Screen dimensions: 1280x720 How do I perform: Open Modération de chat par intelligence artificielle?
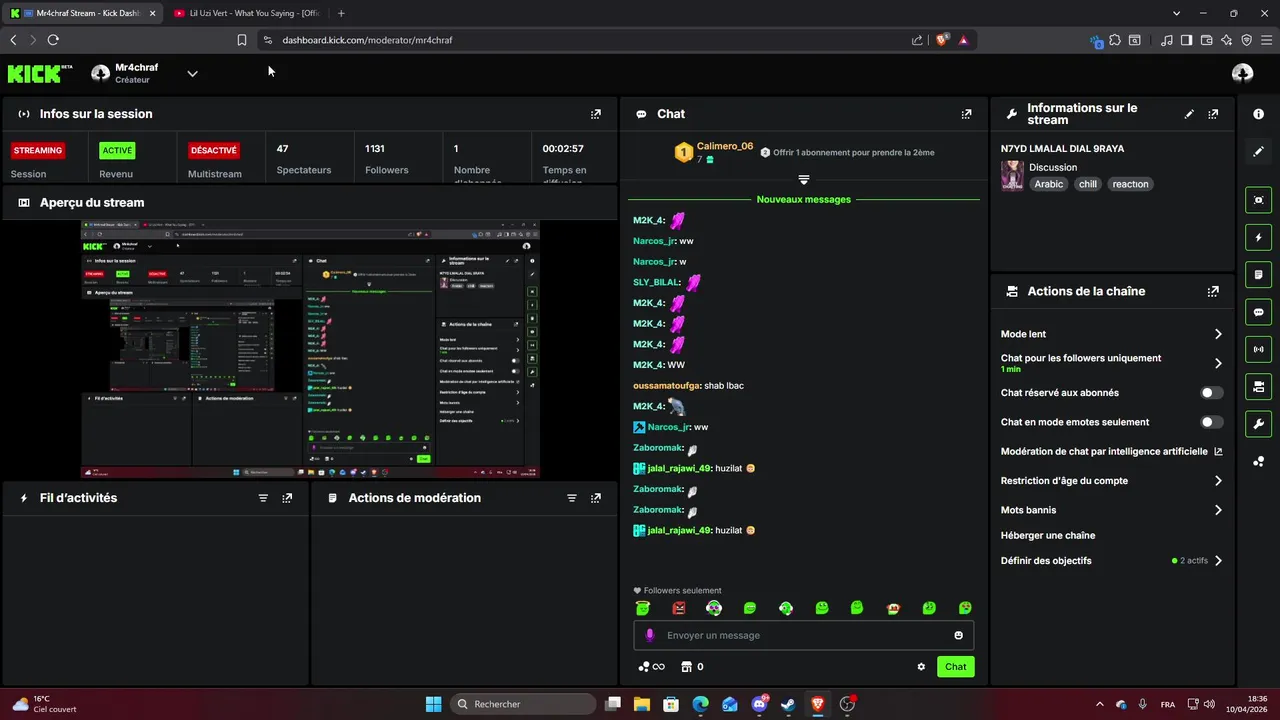click(x=1111, y=452)
